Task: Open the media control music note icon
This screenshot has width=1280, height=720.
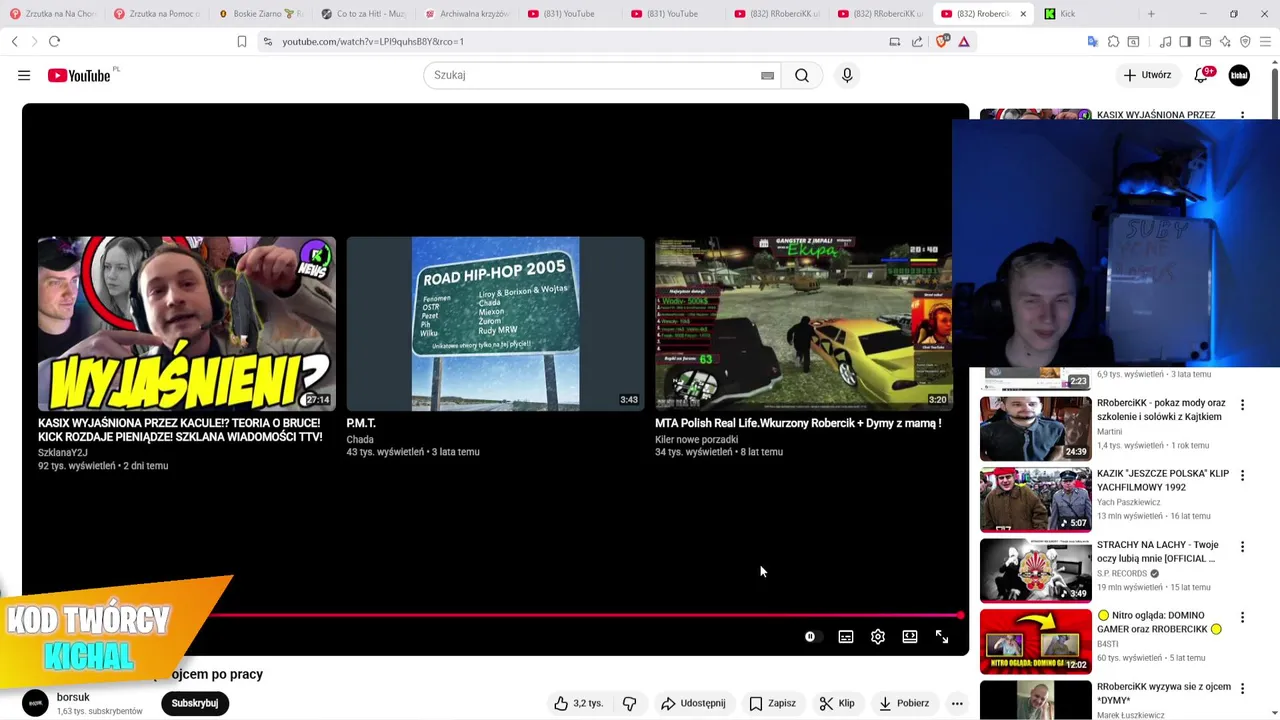Action: [1165, 41]
